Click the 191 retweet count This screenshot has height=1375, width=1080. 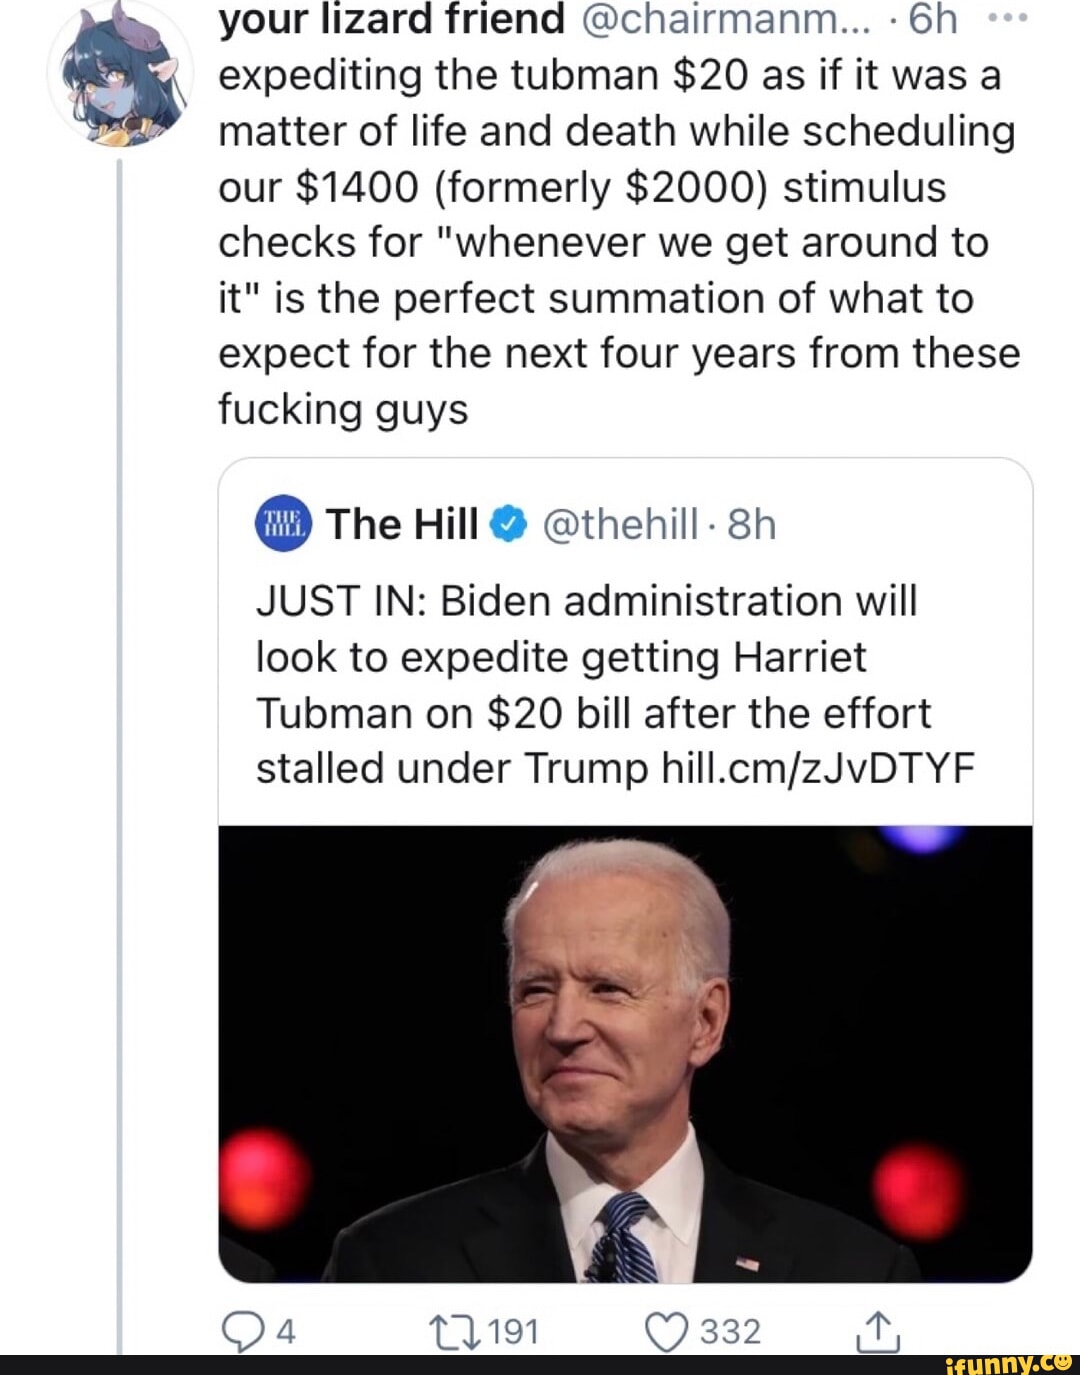tap(514, 1331)
